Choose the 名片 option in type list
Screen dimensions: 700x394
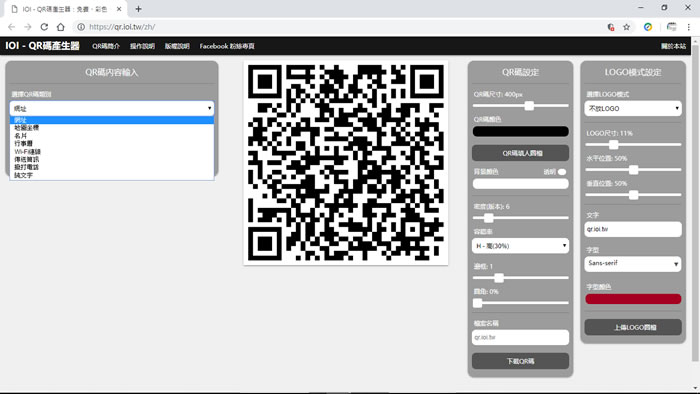(x=112, y=136)
